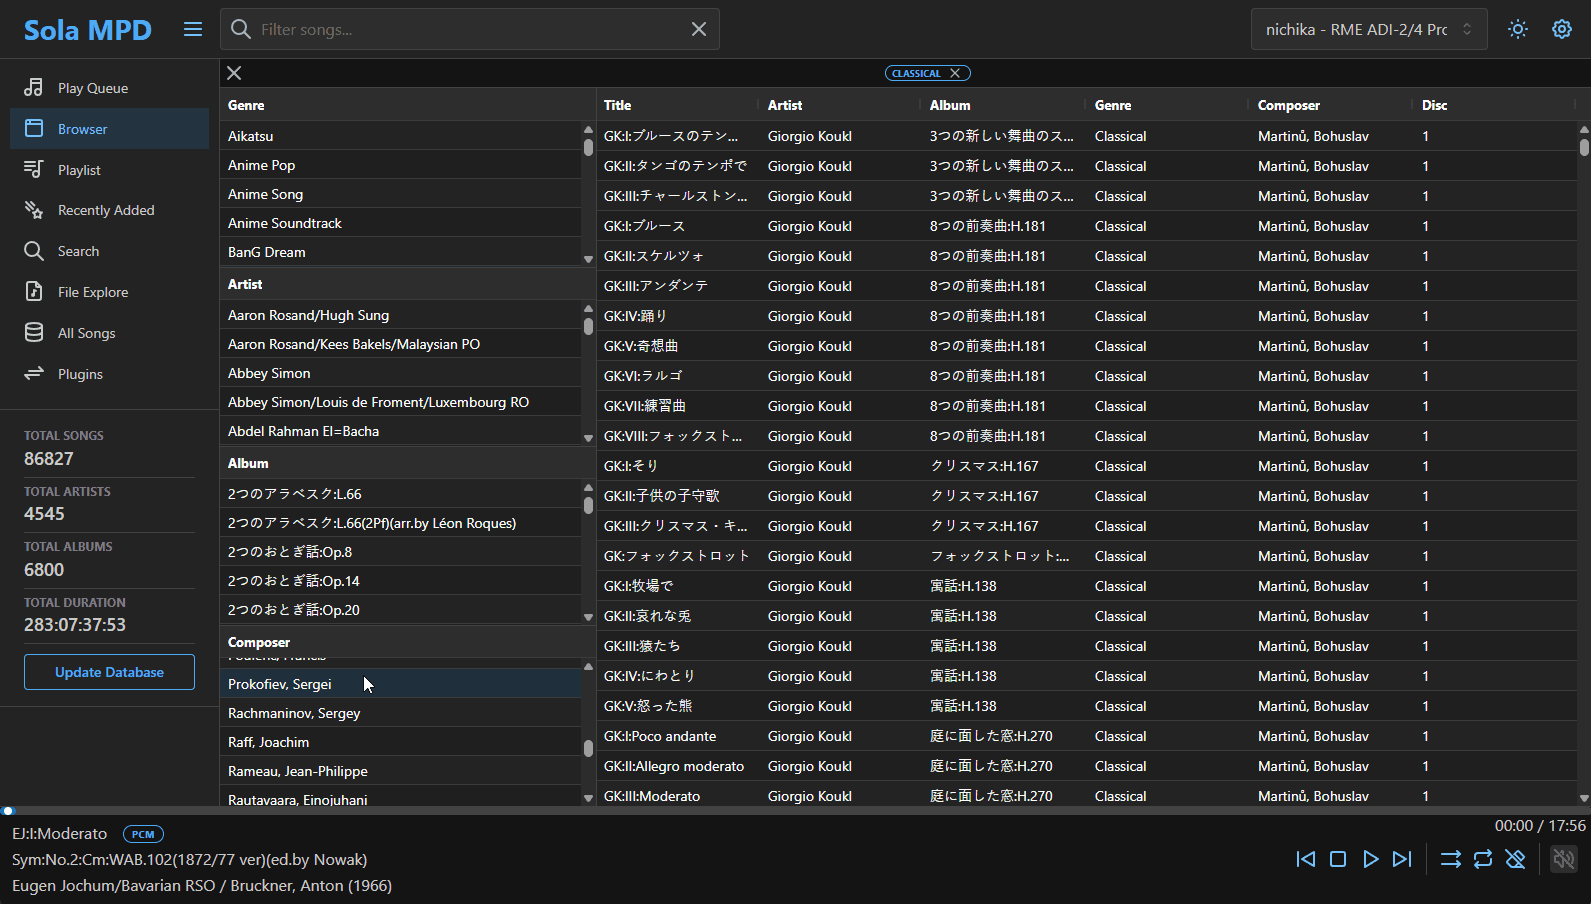Screen dimensions: 1591x904
Task: Remove the CLASSICAL filter chip
Action: pyautogui.click(x=955, y=73)
